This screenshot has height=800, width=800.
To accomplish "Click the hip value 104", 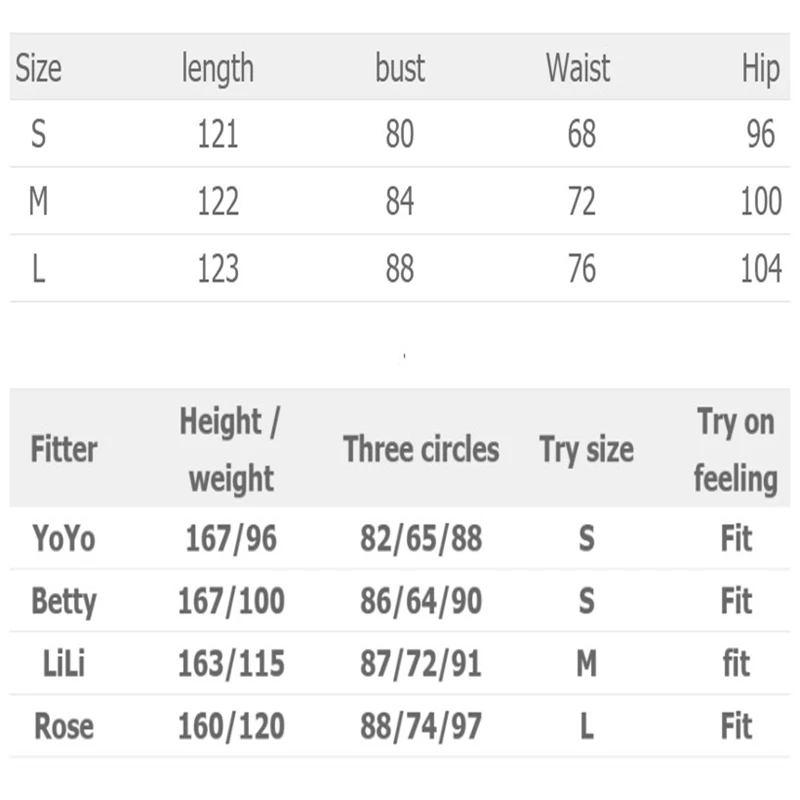I will coord(761,268).
